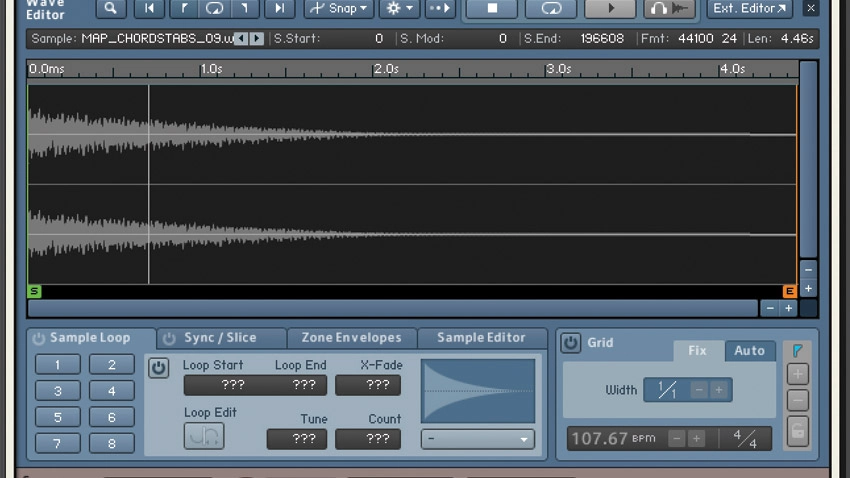
Task: Select loop slot 2
Action: click(x=112, y=365)
